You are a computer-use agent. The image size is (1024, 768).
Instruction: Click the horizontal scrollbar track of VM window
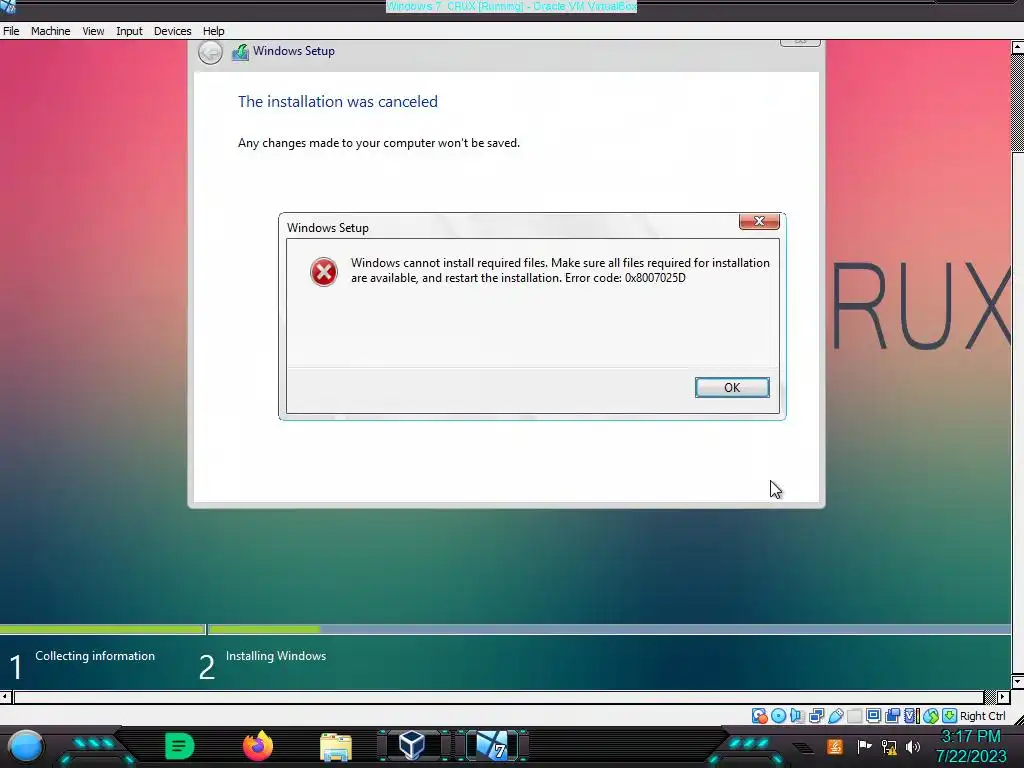click(x=498, y=697)
